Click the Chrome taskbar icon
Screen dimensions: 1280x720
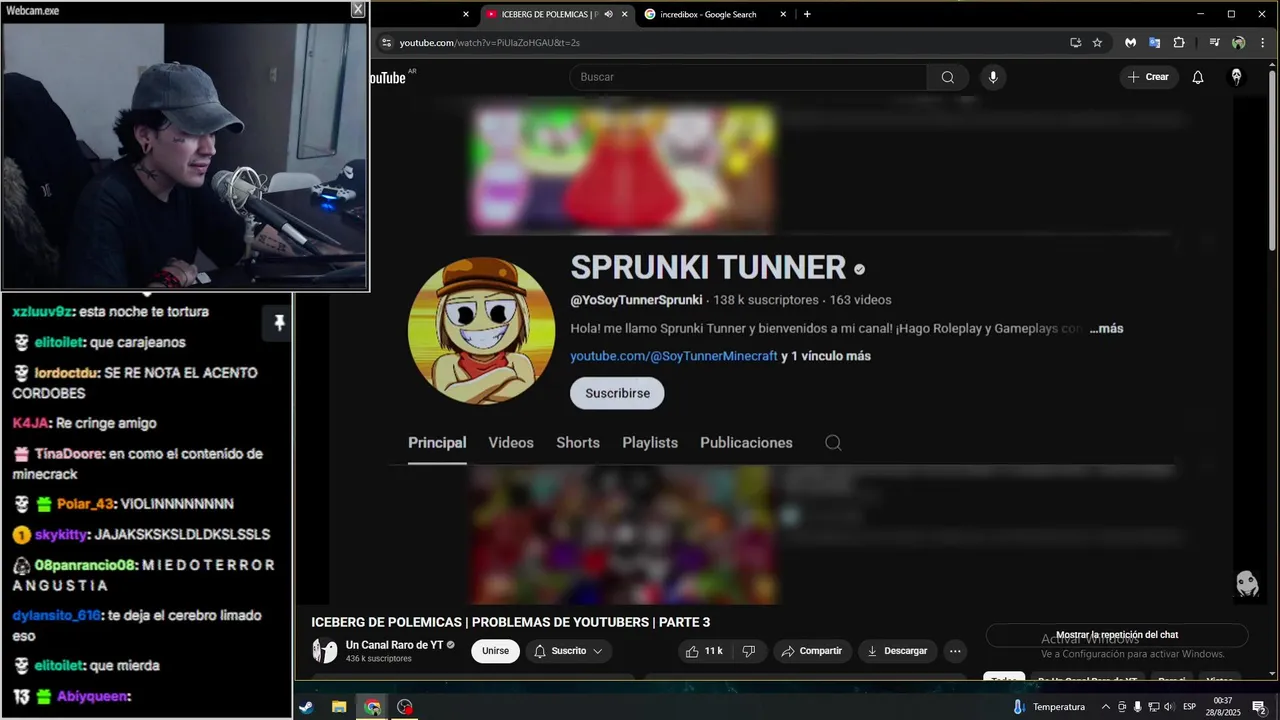click(372, 707)
